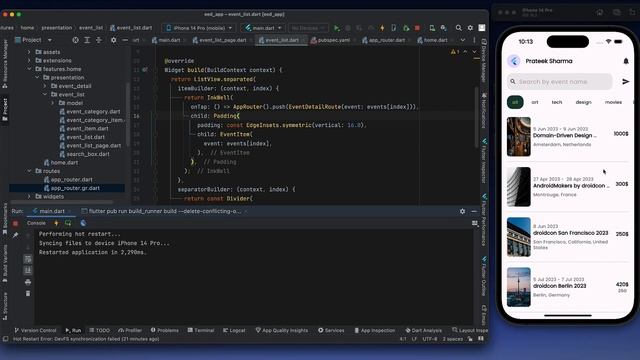Tap the droidcon Berlin 2023 event thumbnail
Image resolution: width=640 pixels, height=360 pixels.
coord(519,287)
